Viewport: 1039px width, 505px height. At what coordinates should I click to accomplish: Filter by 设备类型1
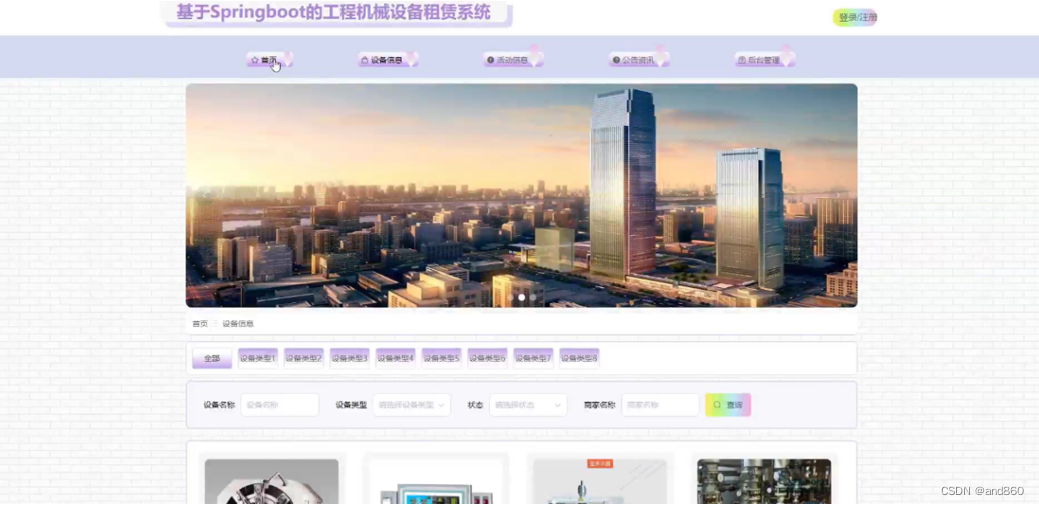pos(258,359)
